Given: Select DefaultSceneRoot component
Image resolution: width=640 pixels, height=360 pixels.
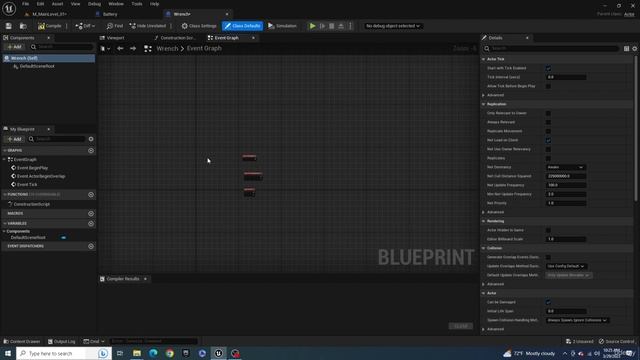Looking at the screenshot, I should pyautogui.click(x=37, y=67).
